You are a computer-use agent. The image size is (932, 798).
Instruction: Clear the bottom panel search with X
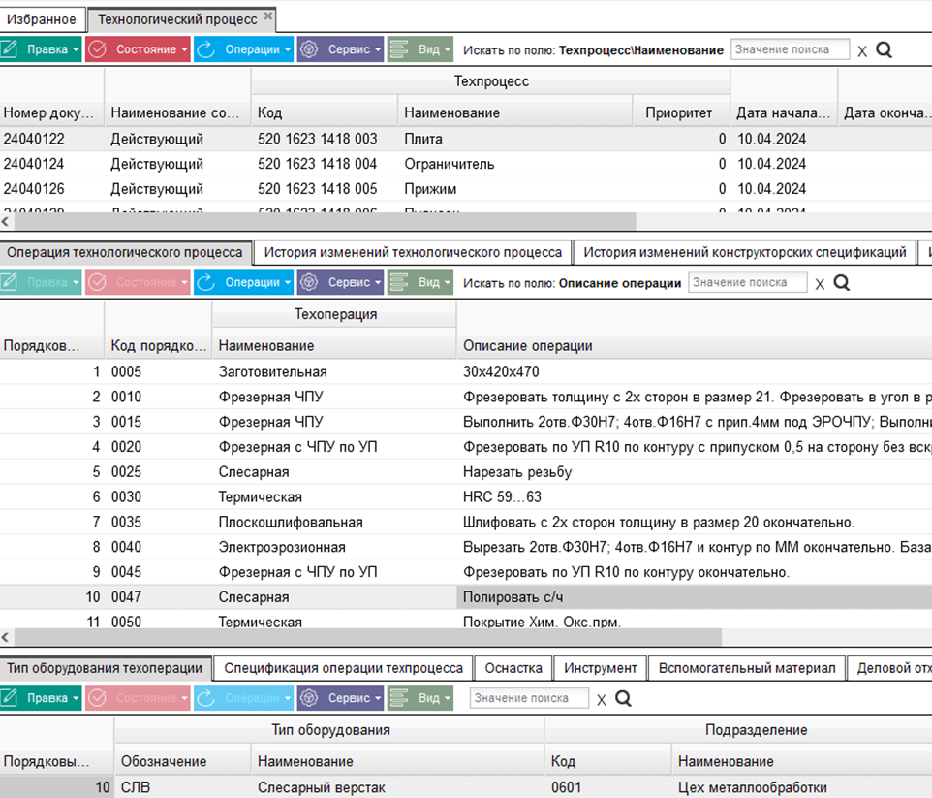point(602,700)
